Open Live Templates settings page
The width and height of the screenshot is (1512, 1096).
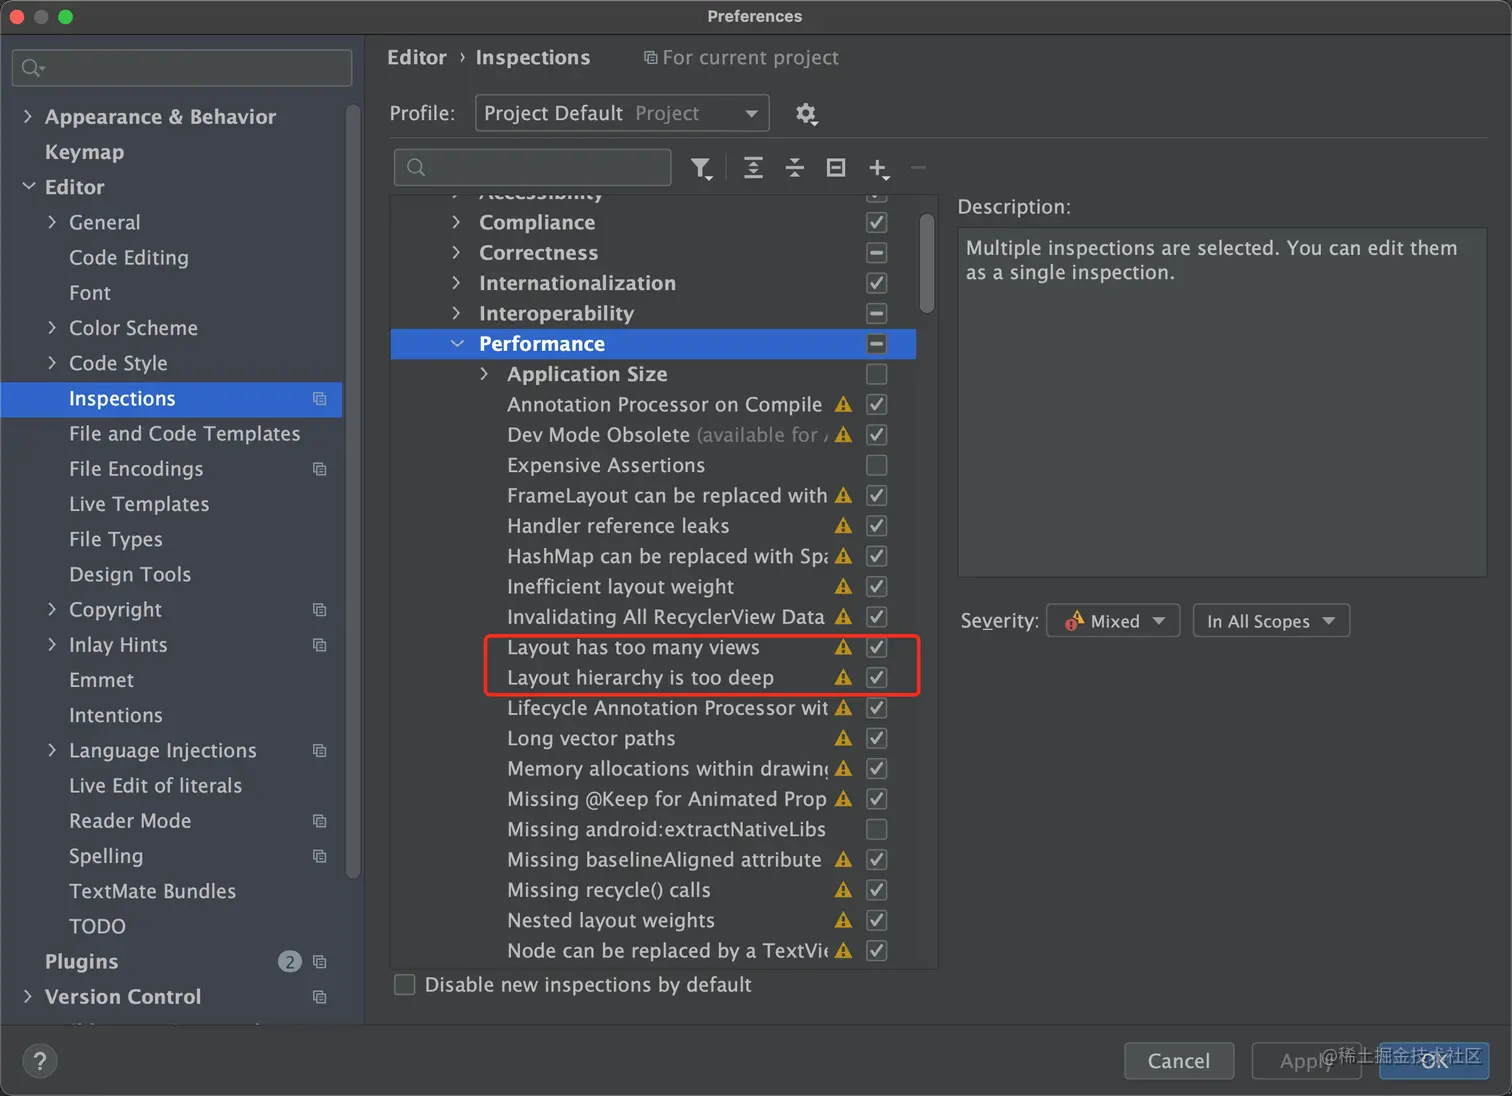[139, 504]
